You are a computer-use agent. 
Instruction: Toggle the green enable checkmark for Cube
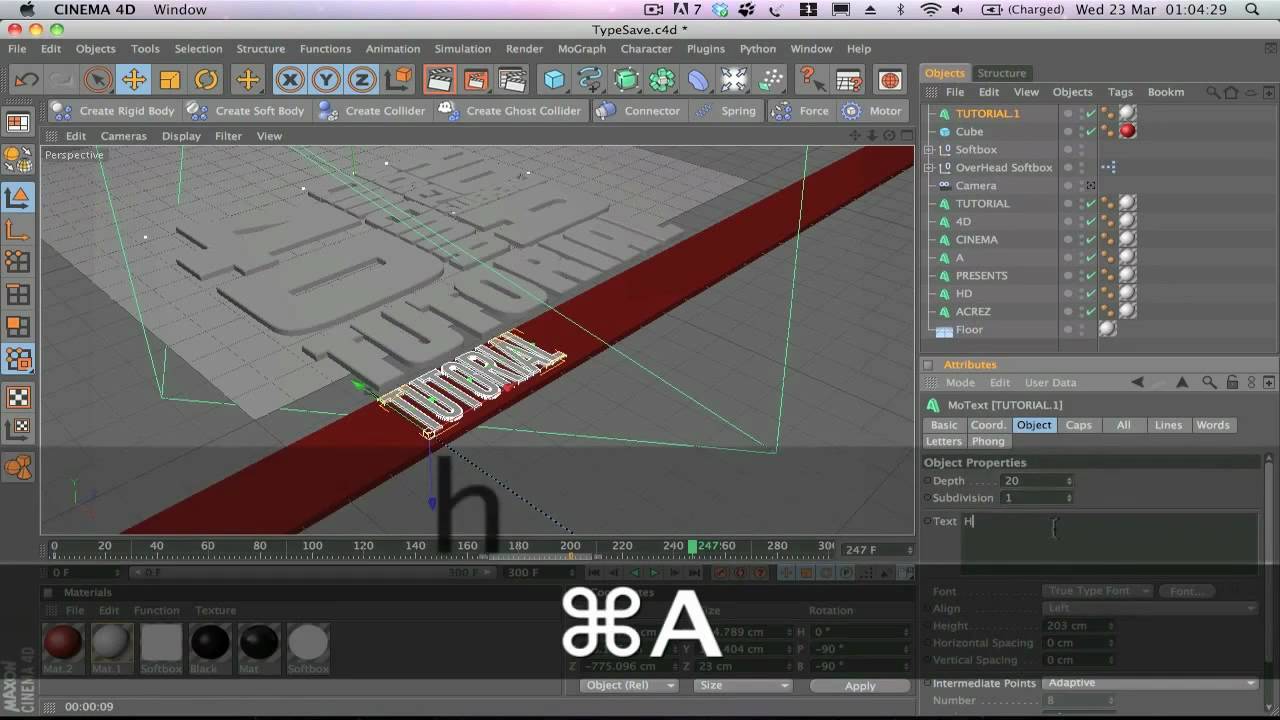1091,131
